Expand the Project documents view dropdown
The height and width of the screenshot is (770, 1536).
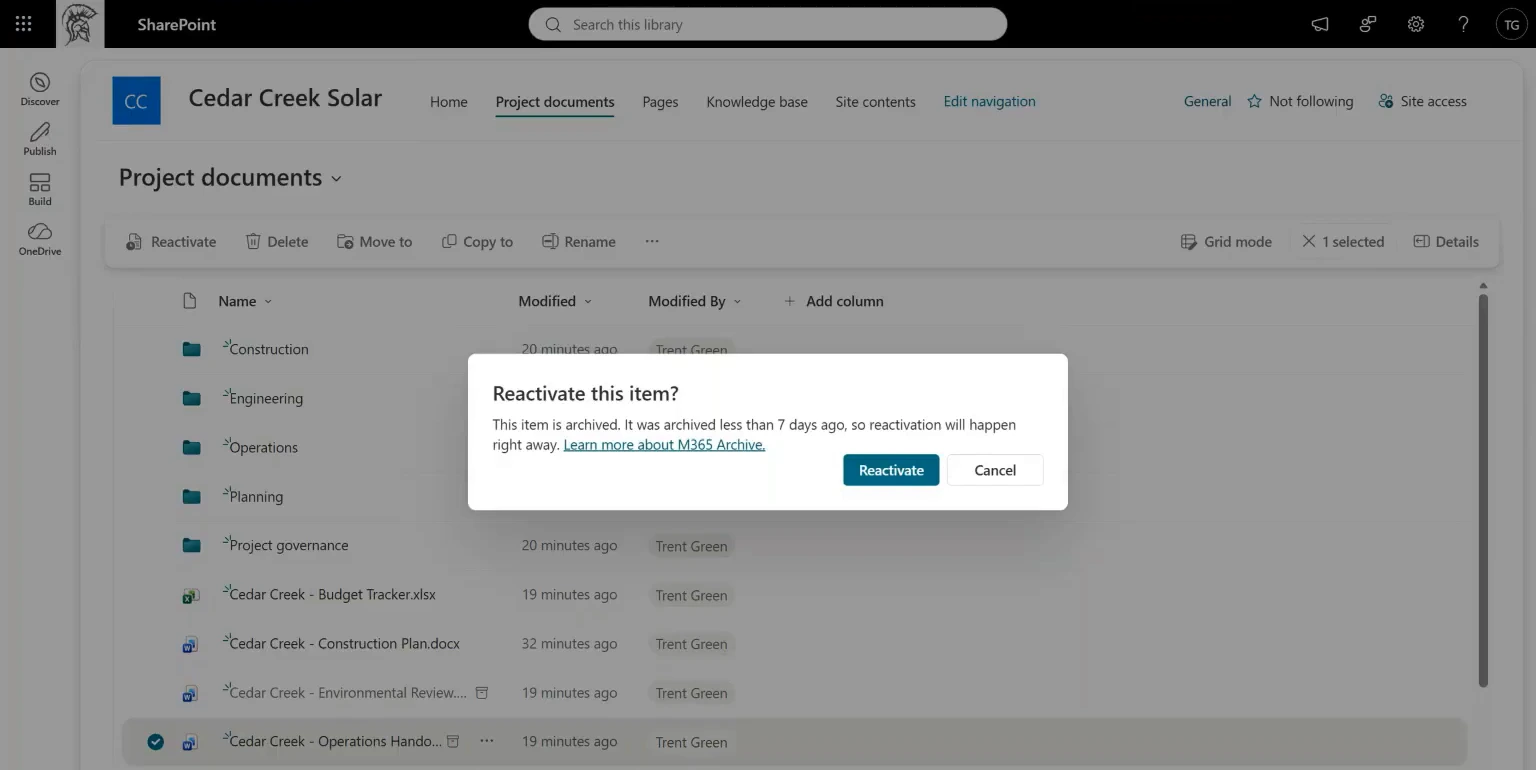336,179
